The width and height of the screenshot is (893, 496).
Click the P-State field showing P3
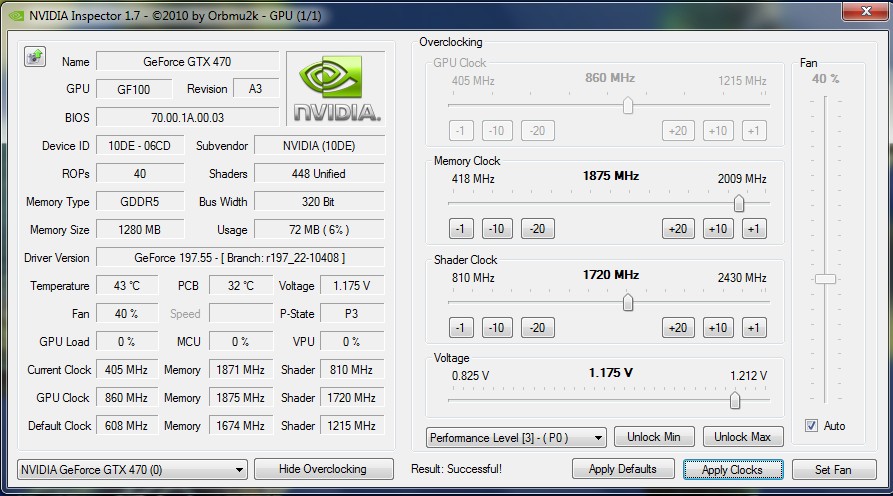click(x=352, y=313)
